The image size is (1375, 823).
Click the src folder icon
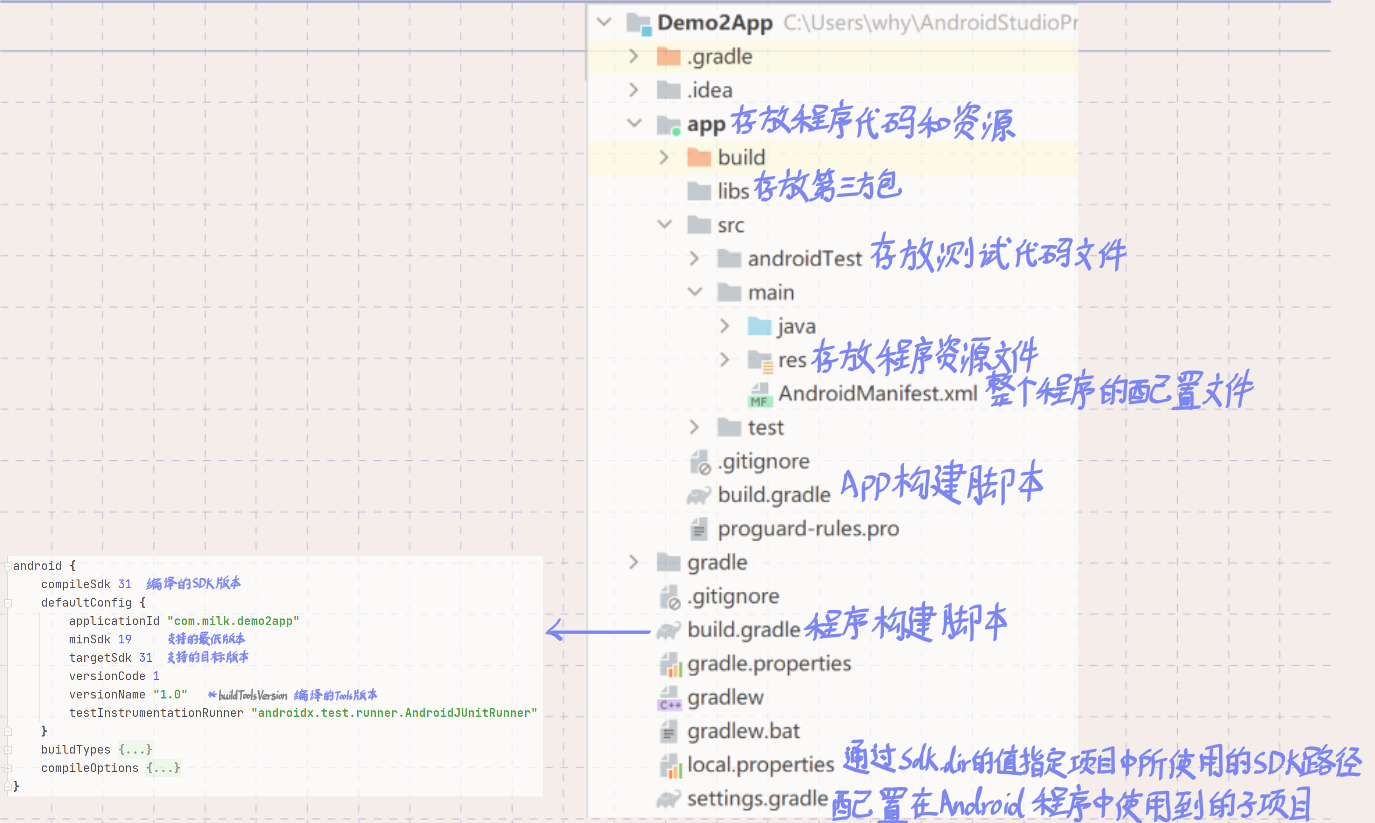click(x=699, y=225)
